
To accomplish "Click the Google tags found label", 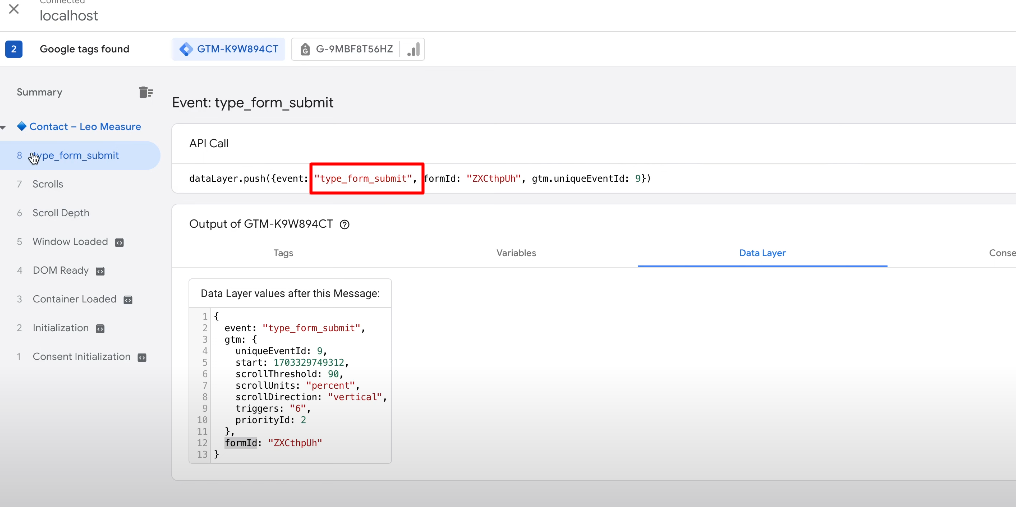I will 84,49.
